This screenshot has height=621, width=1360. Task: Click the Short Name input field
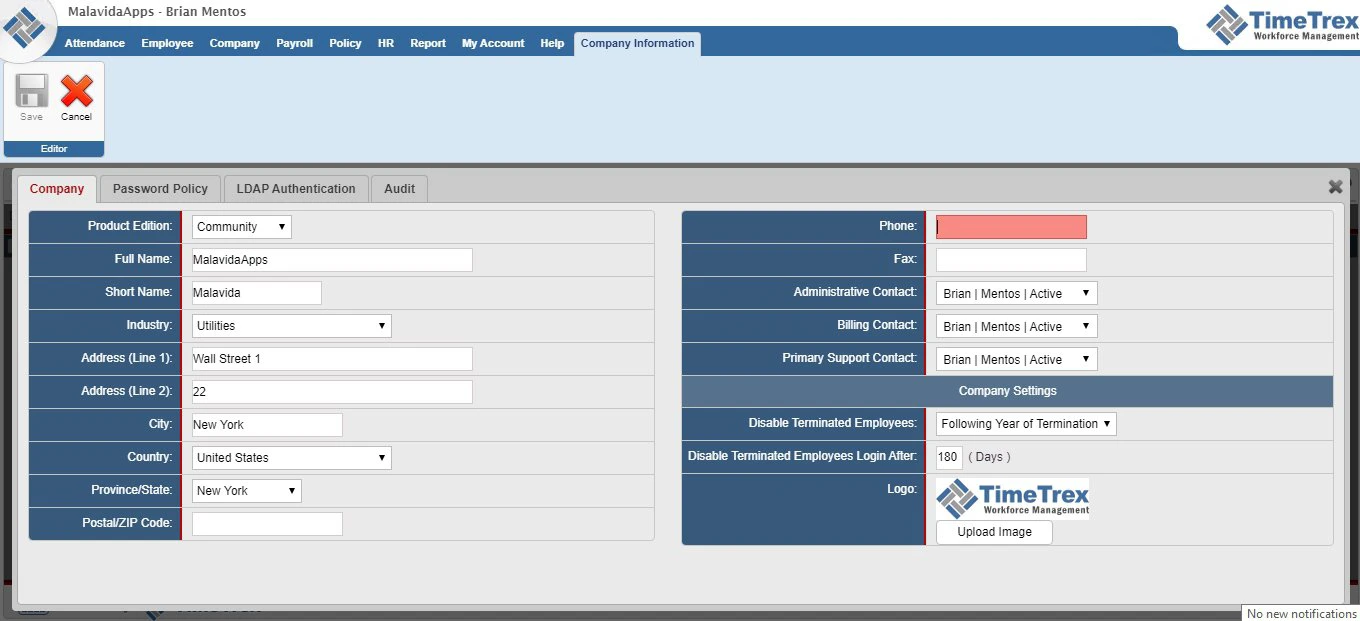pyautogui.click(x=257, y=293)
